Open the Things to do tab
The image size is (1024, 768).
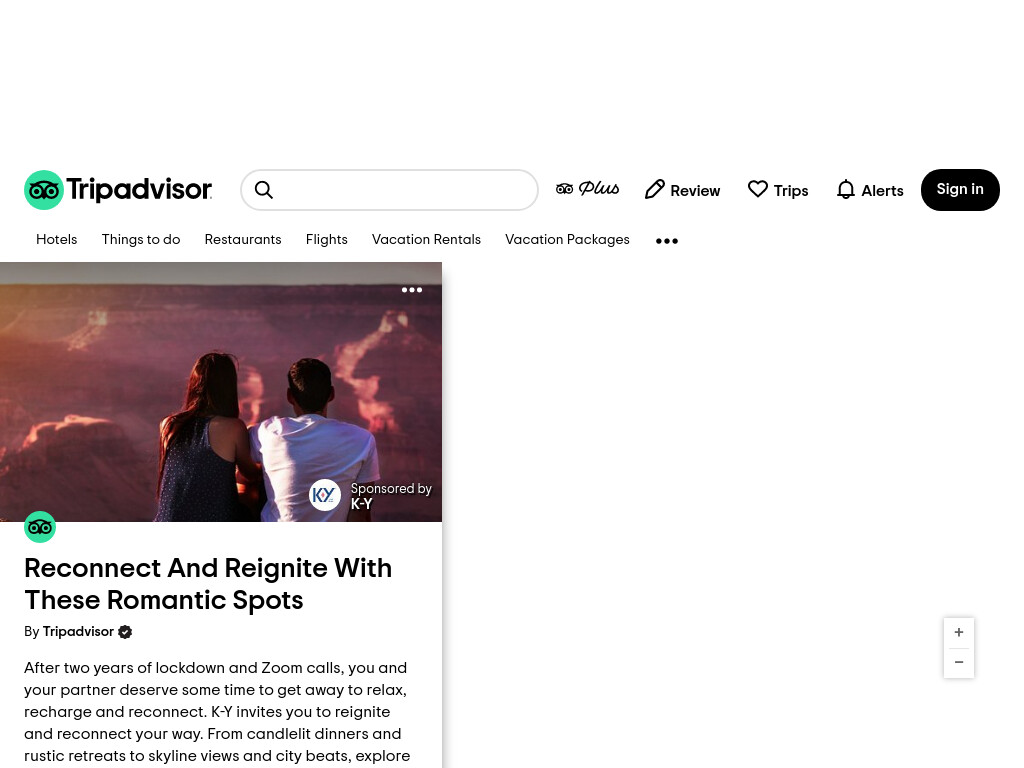coord(141,240)
